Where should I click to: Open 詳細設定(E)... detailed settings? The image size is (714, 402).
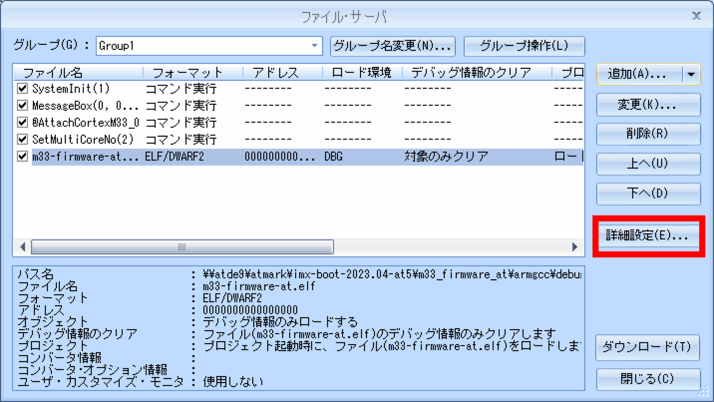647,236
